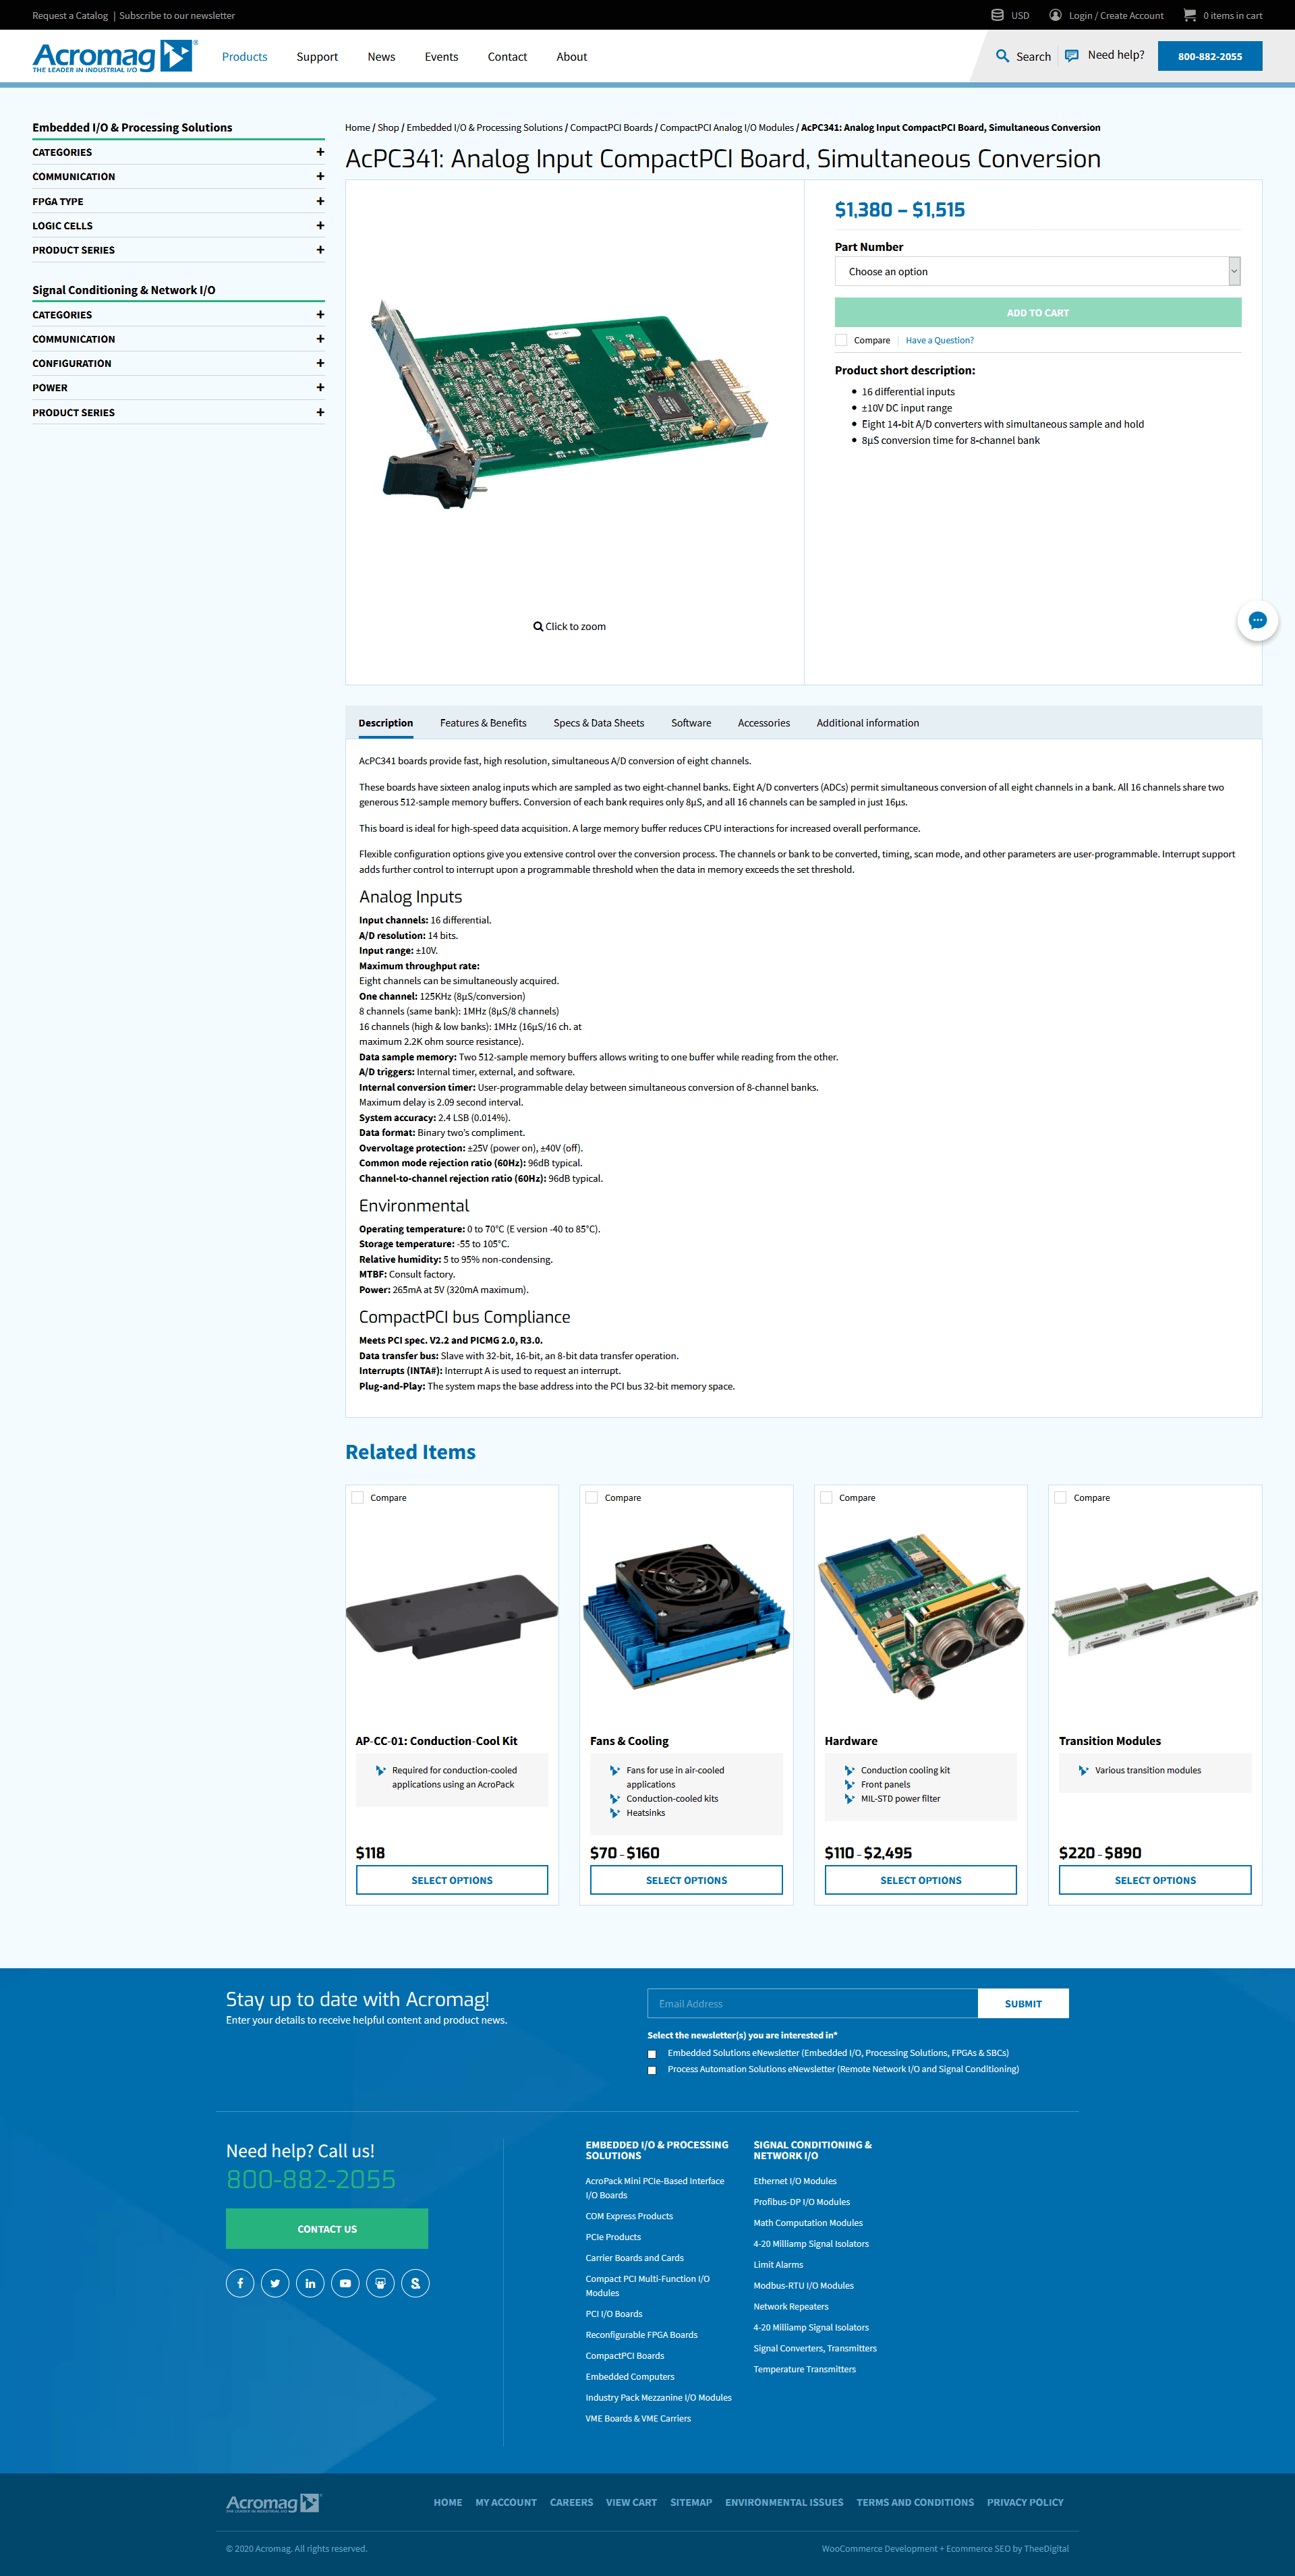Open 'Limit Alarms' footer link

(x=778, y=2265)
